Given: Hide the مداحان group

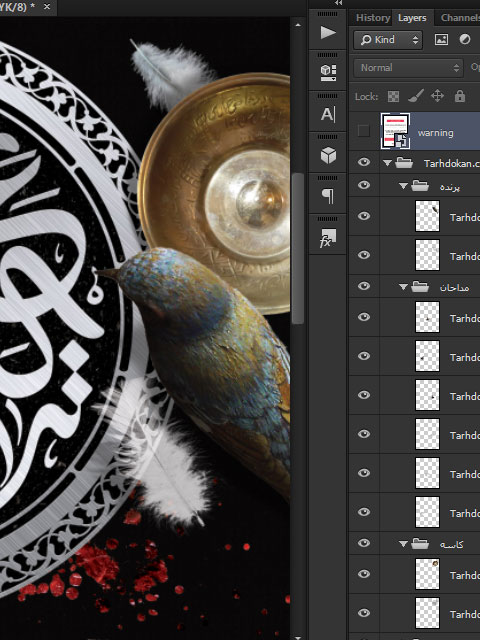Looking at the screenshot, I should tap(364, 286).
